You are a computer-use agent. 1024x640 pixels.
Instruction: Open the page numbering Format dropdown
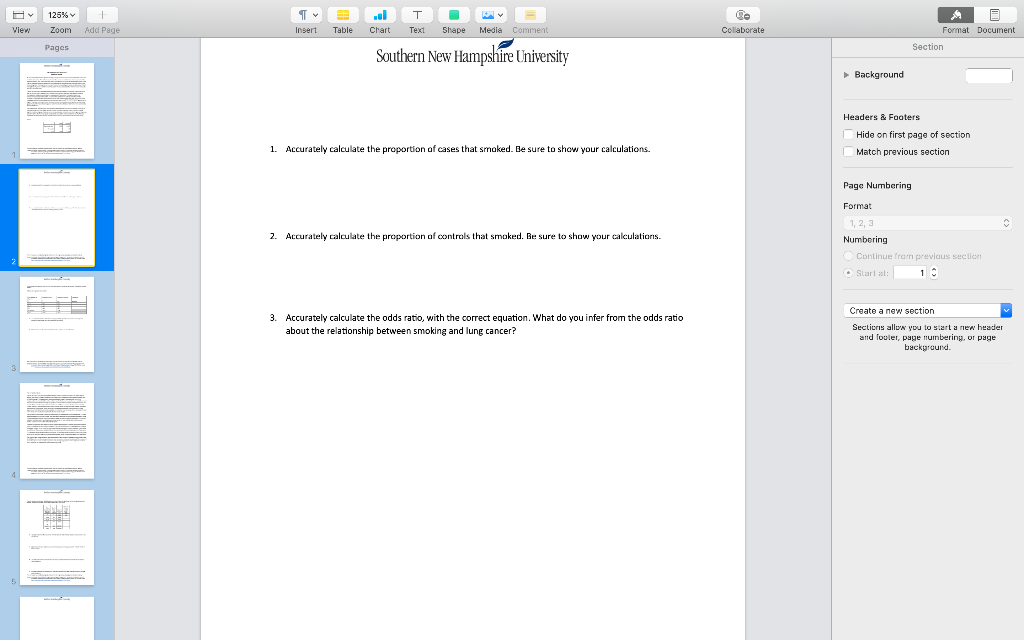click(927, 223)
